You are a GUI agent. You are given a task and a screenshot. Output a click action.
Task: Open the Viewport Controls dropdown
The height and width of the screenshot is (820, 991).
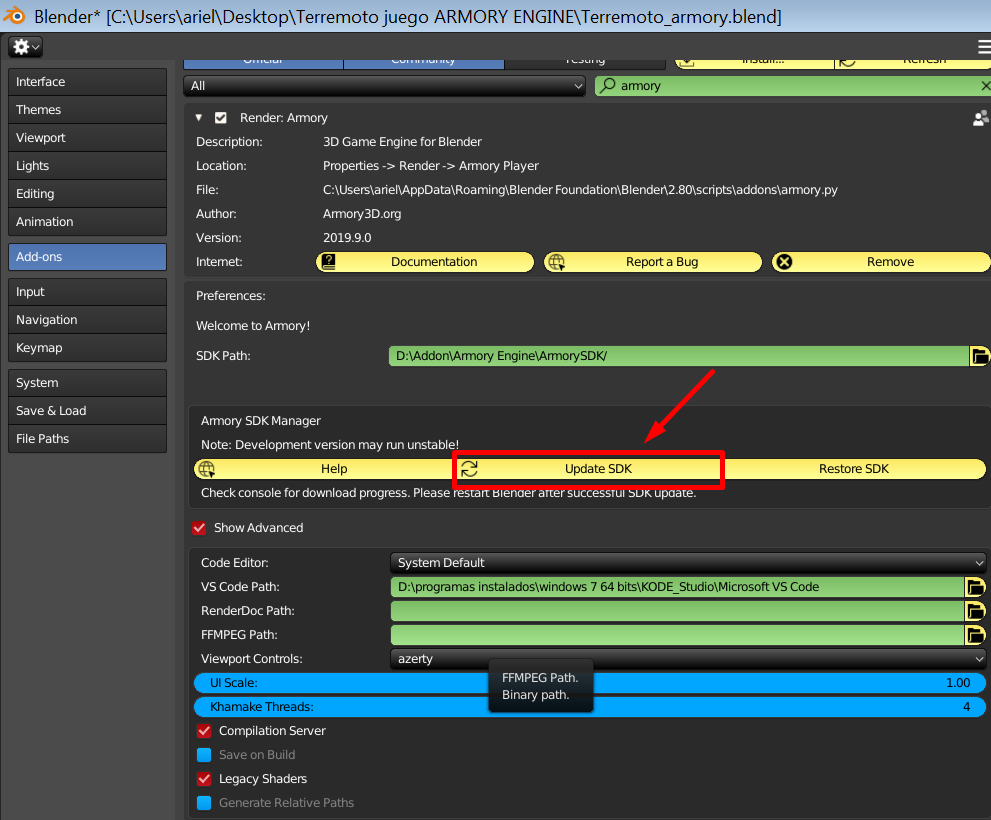(688, 659)
